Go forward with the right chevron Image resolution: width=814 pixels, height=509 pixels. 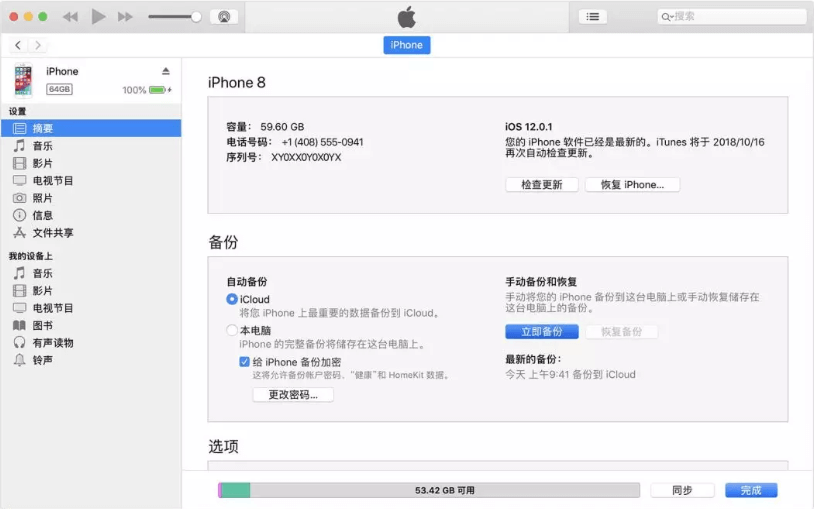37,45
